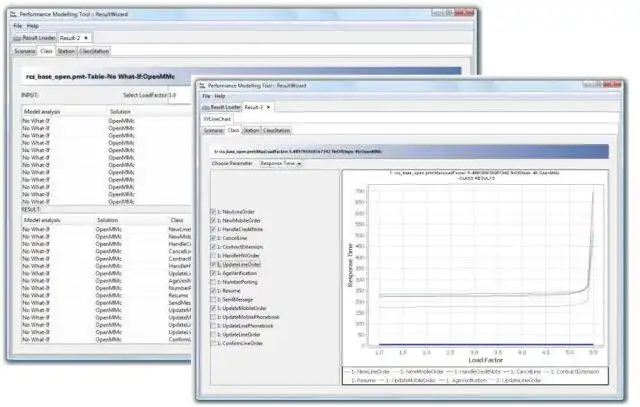Click the CancelLine entry in the chart legend
Viewport: 640px width, 407px height.
[523, 372]
